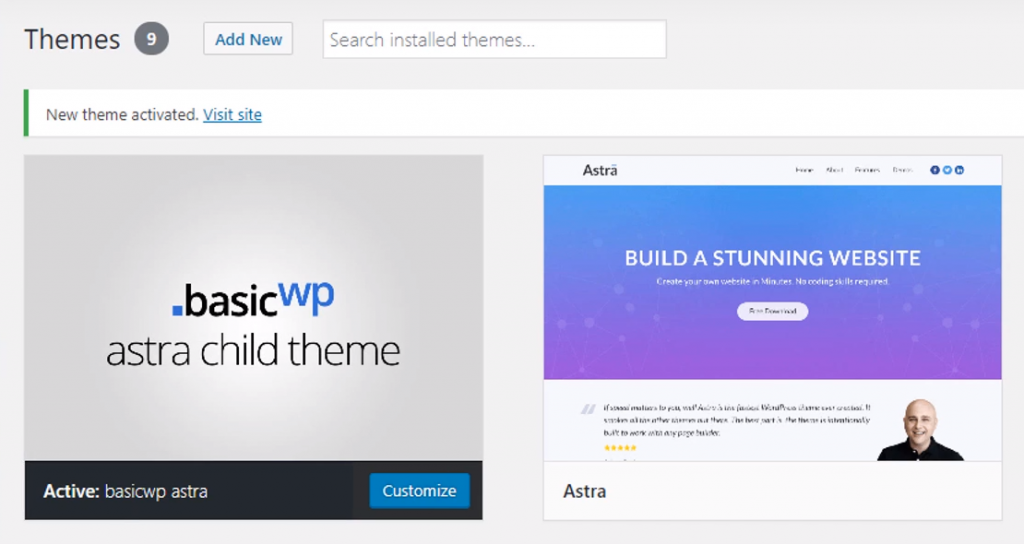Click the New theme activated notice text

pyautogui.click(x=122, y=114)
